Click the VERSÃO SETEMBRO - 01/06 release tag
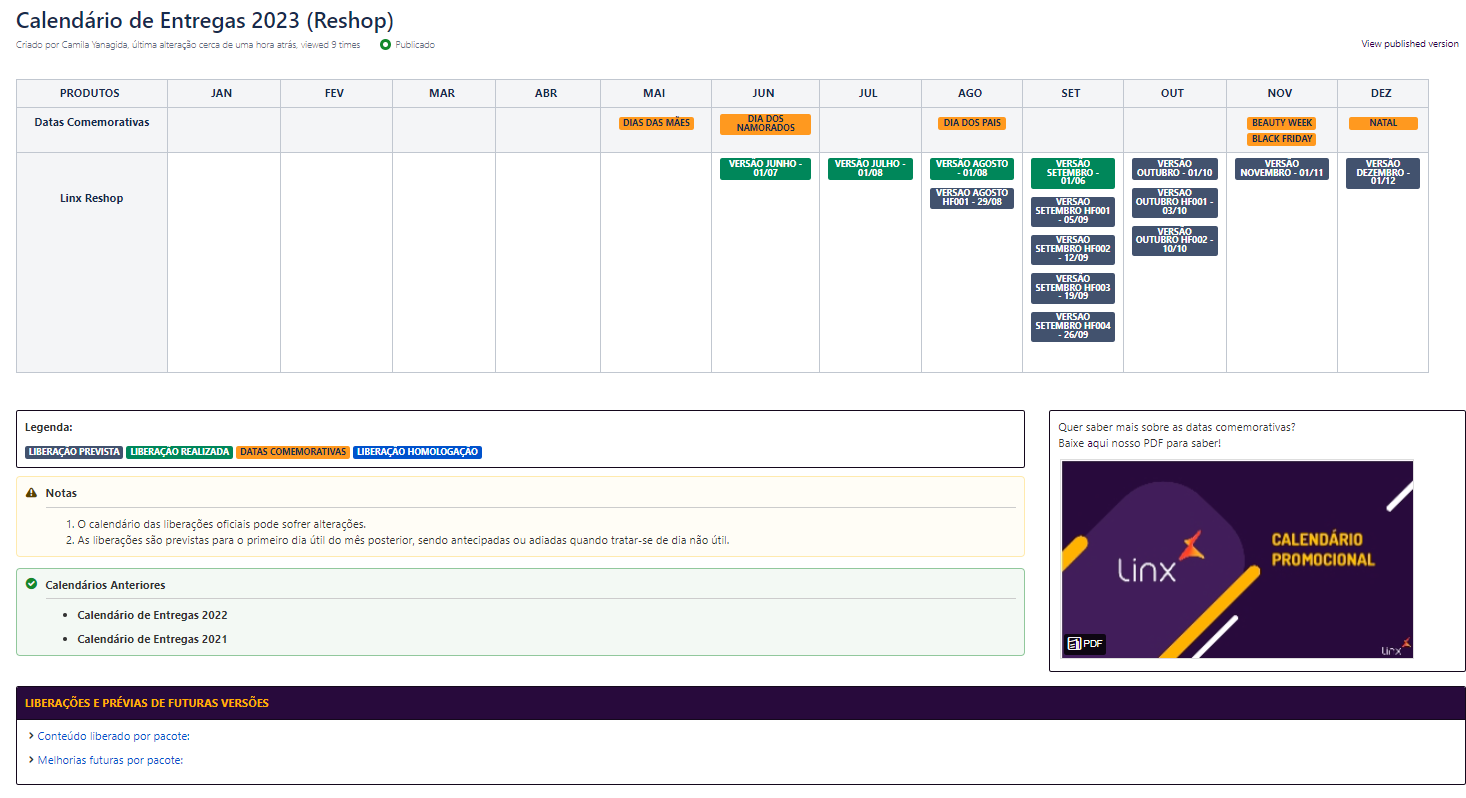The width and height of the screenshot is (1466, 798). pos(1073,173)
